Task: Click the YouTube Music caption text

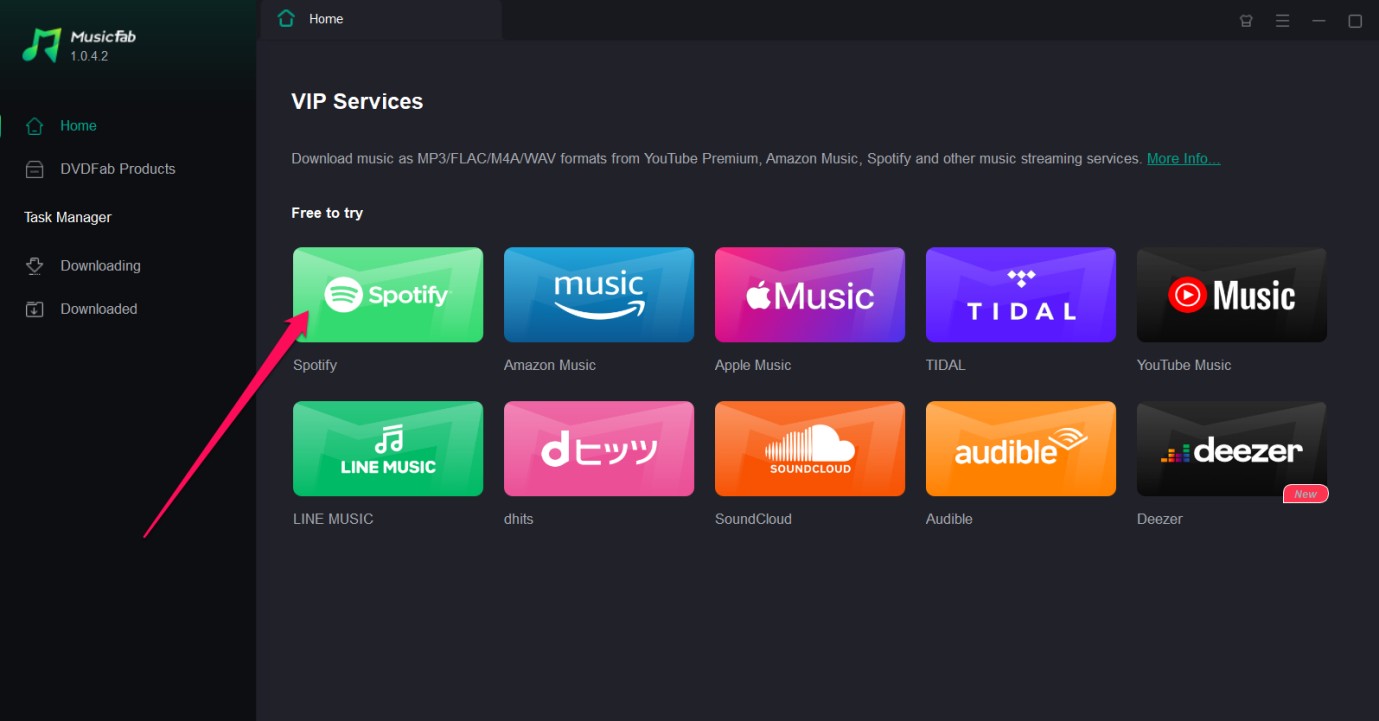Action: click(x=1184, y=365)
